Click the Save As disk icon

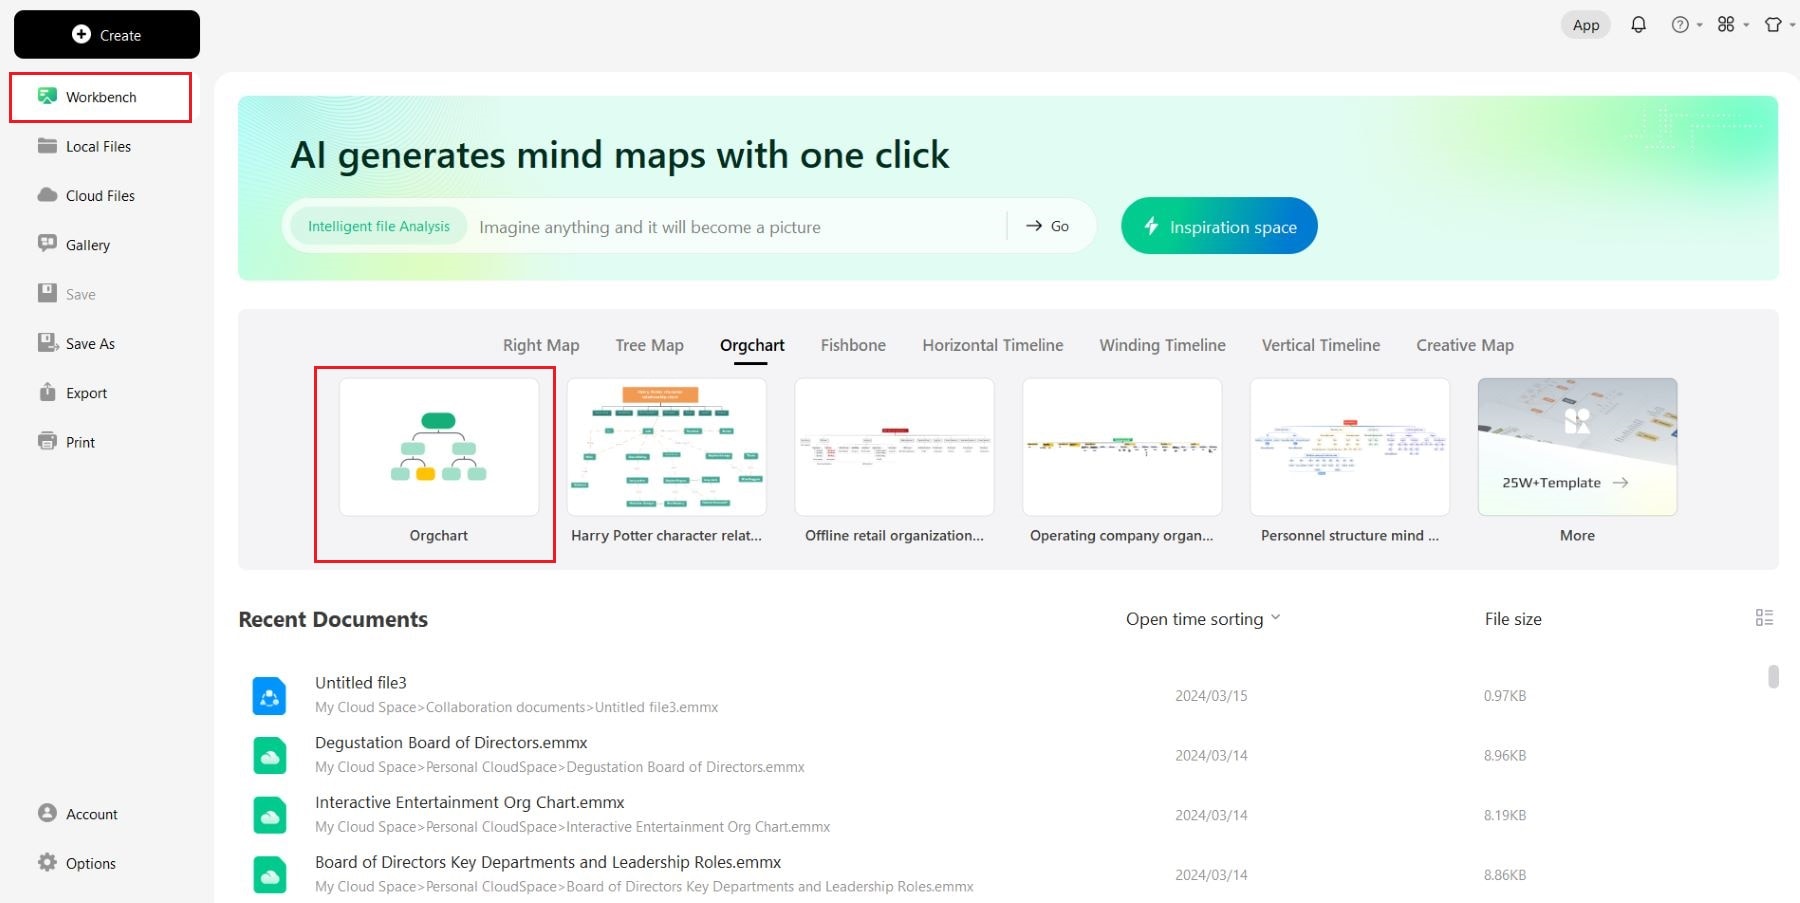[x=47, y=342]
